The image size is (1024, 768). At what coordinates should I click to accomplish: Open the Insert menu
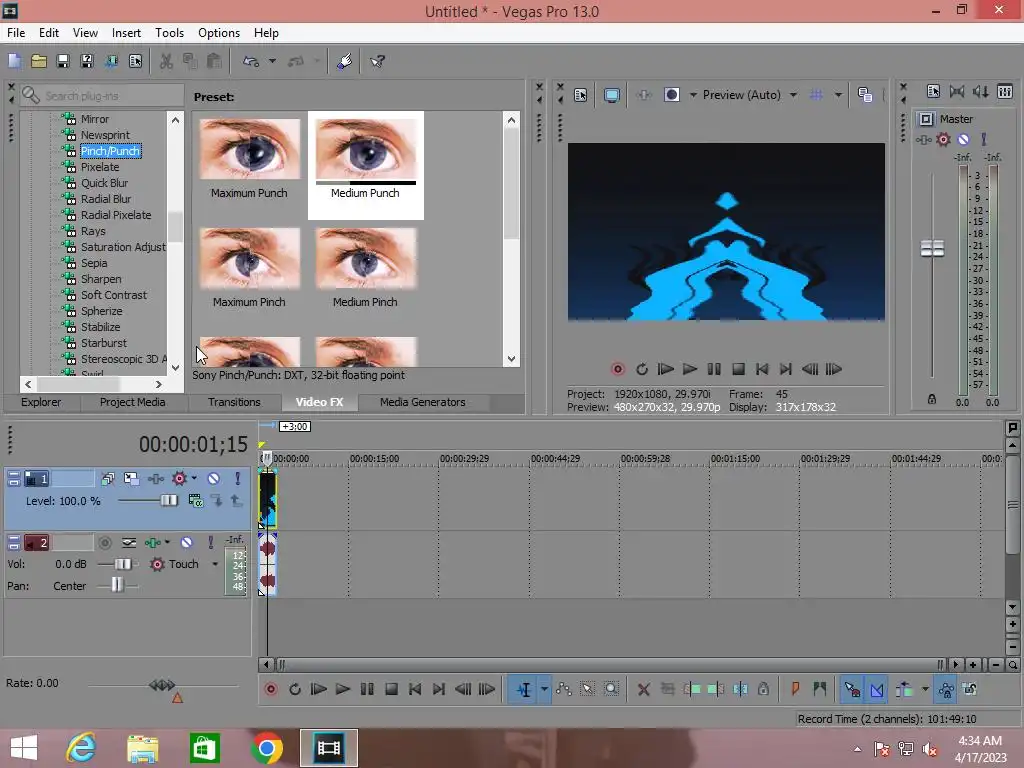[126, 33]
